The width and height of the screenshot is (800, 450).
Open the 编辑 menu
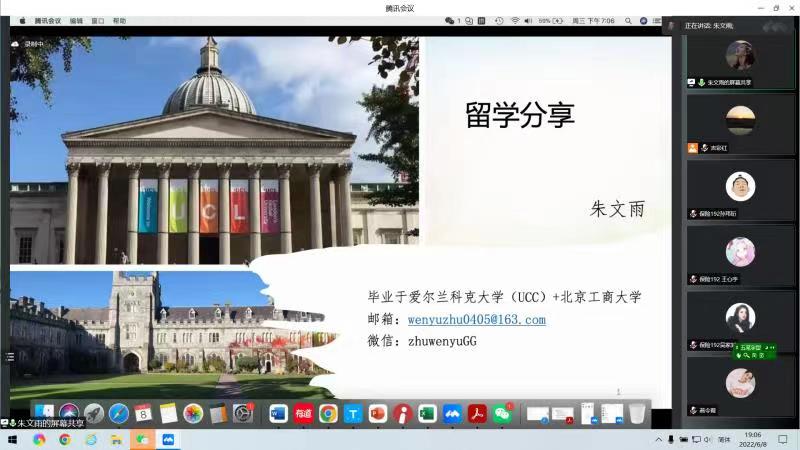tap(76, 20)
